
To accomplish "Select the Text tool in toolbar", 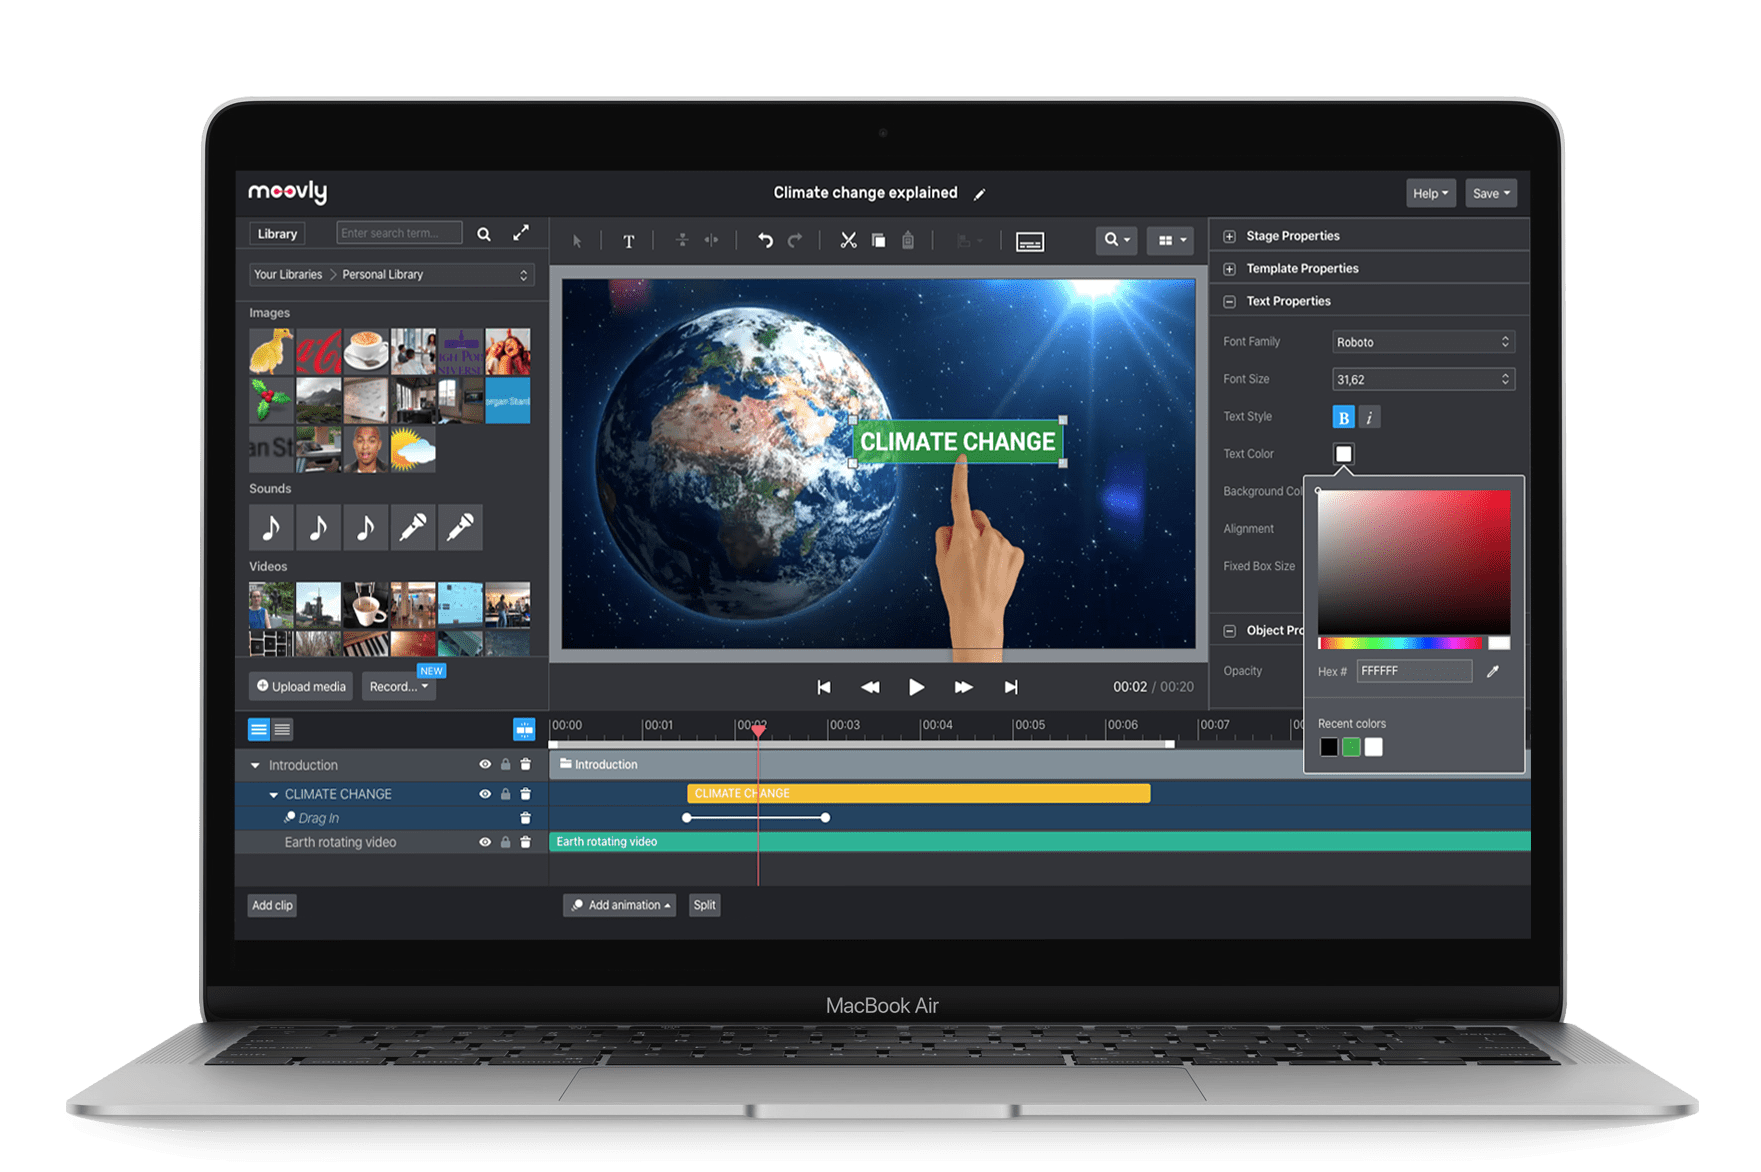I will click(x=628, y=241).
